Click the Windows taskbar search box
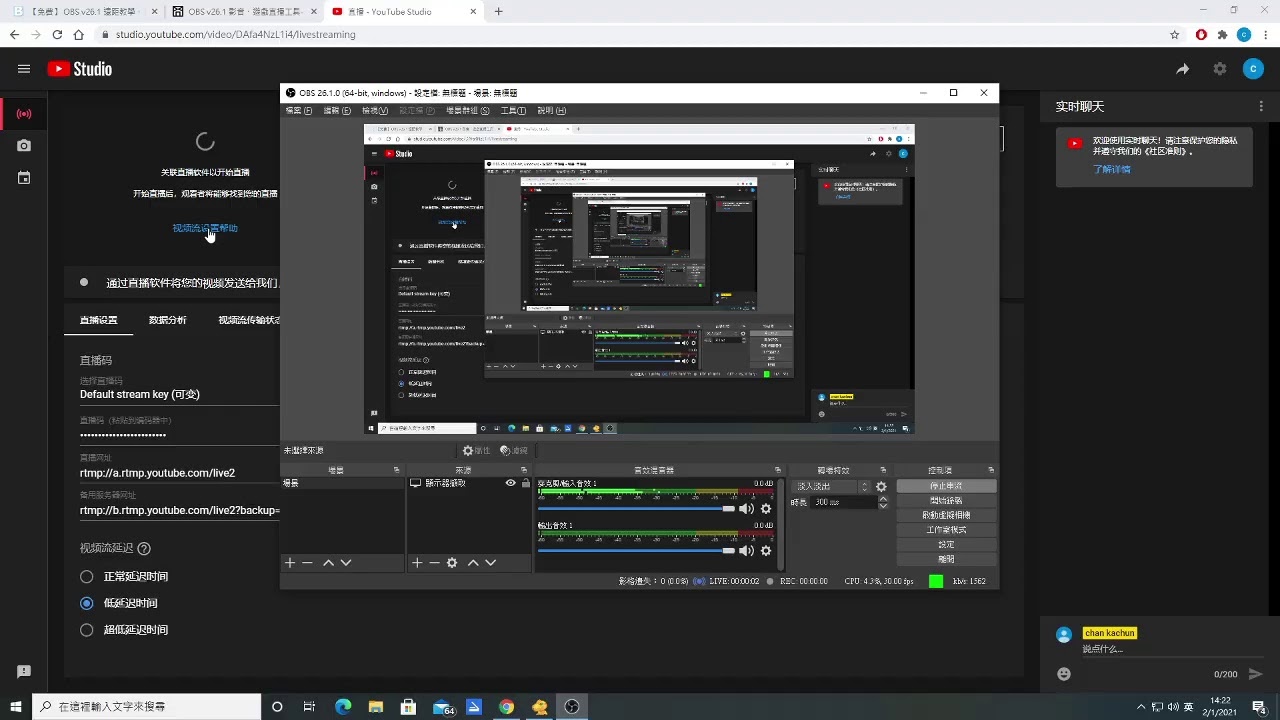Image resolution: width=1280 pixels, height=720 pixels. 146,707
